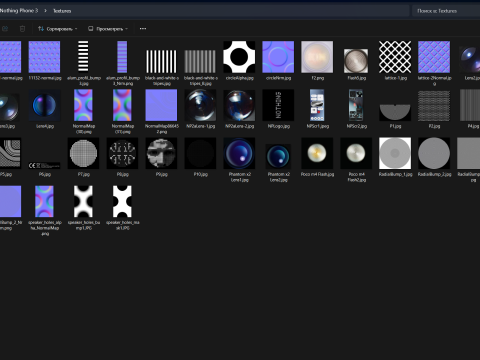
Task: Open the three-dots more options menu
Action: point(143,29)
